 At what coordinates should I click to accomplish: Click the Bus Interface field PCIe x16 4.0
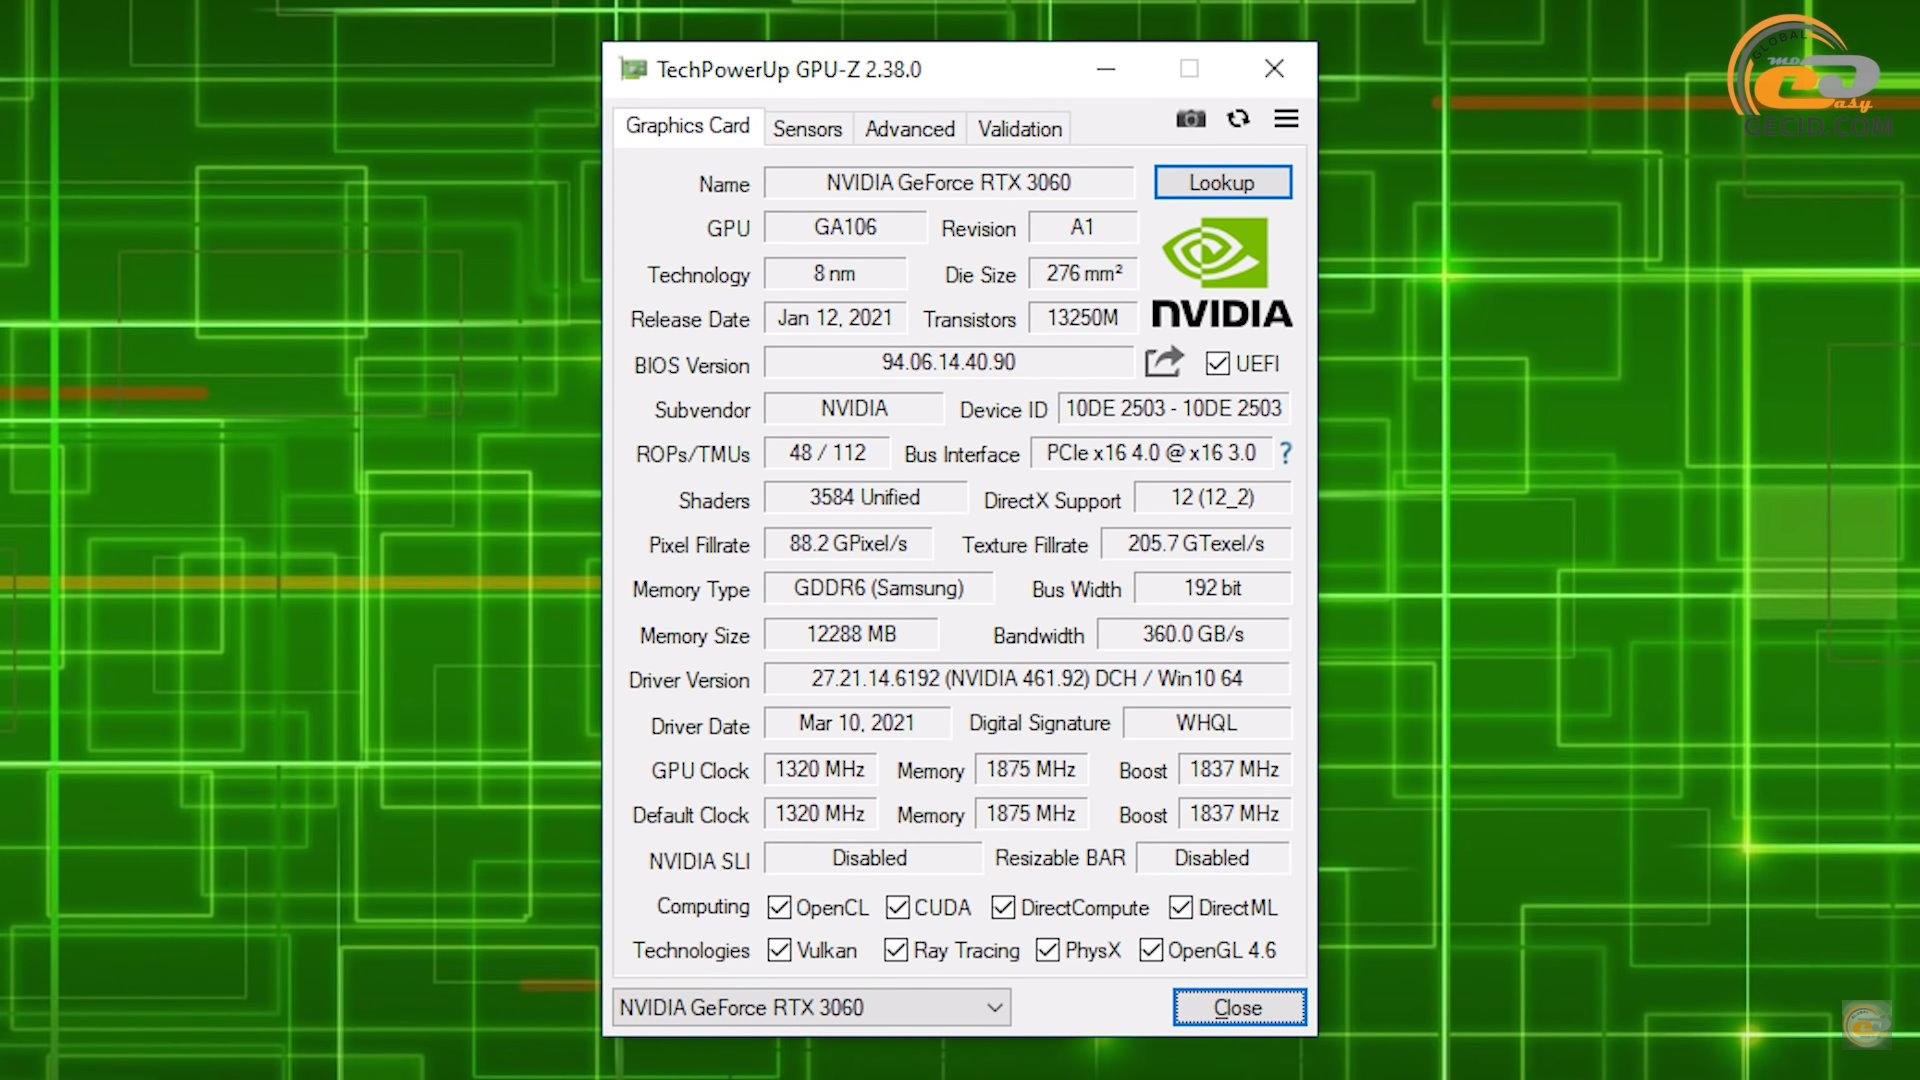[1151, 454]
